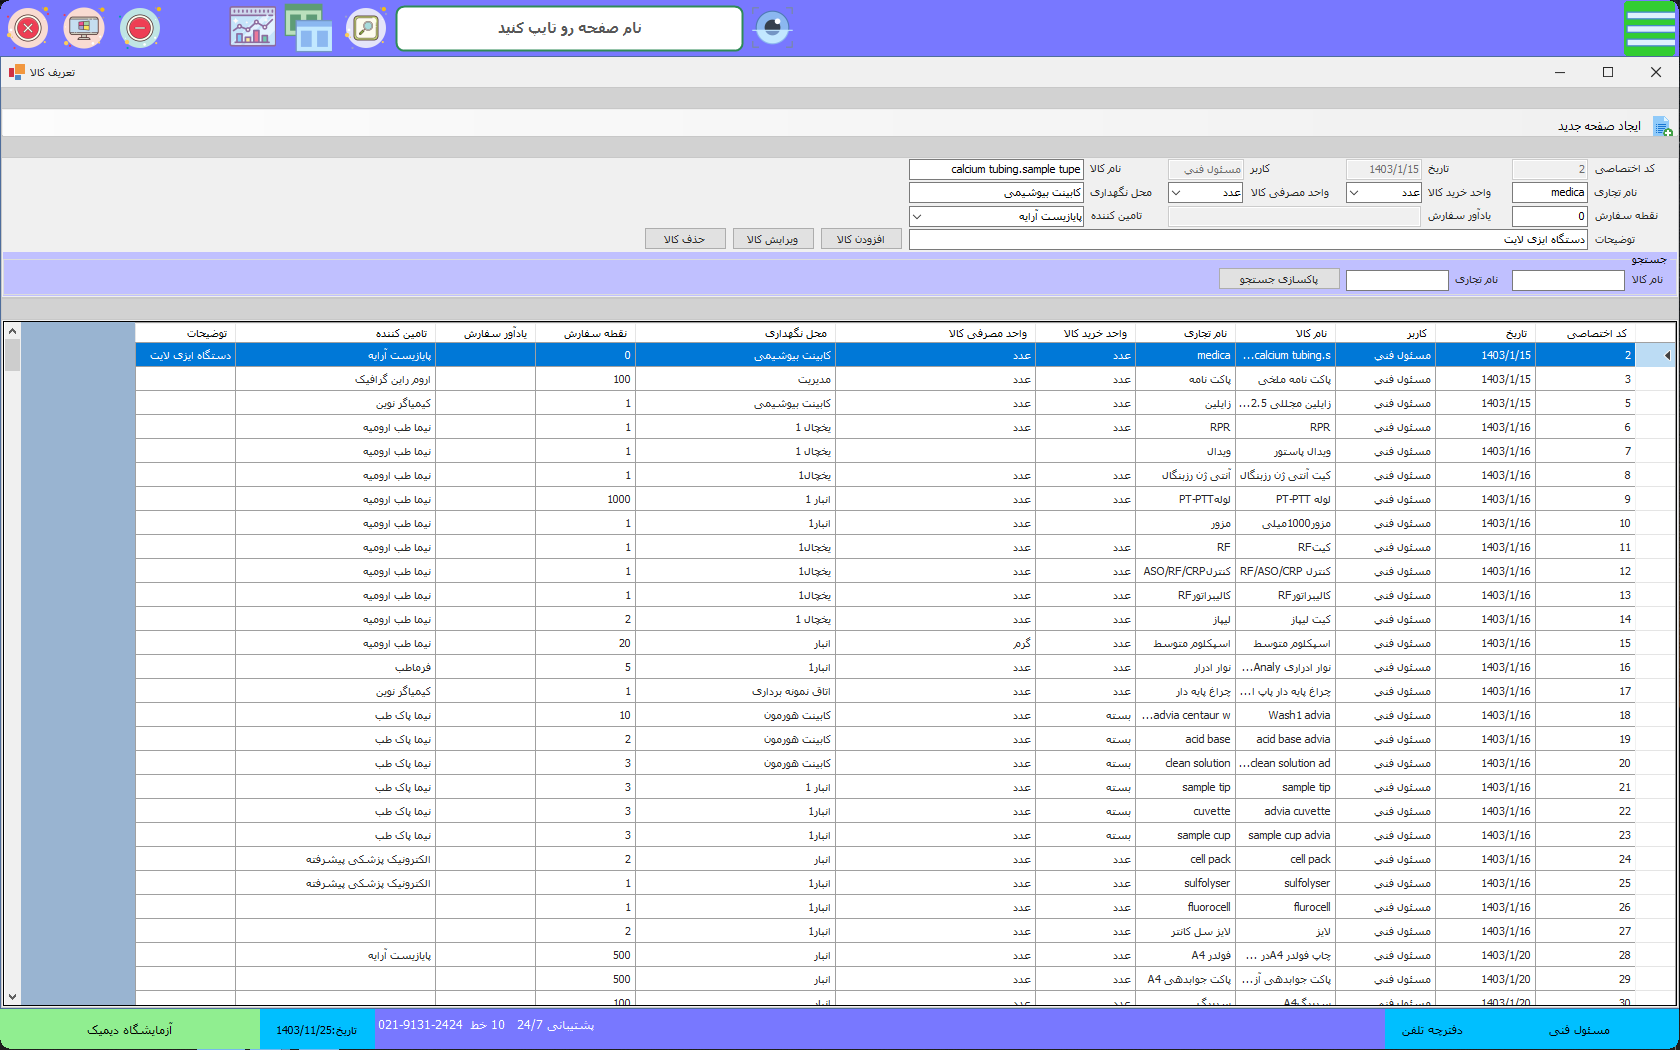Click the magnifier search icon
This screenshot has height=1050, width=1680.
(x=366, y=28)
